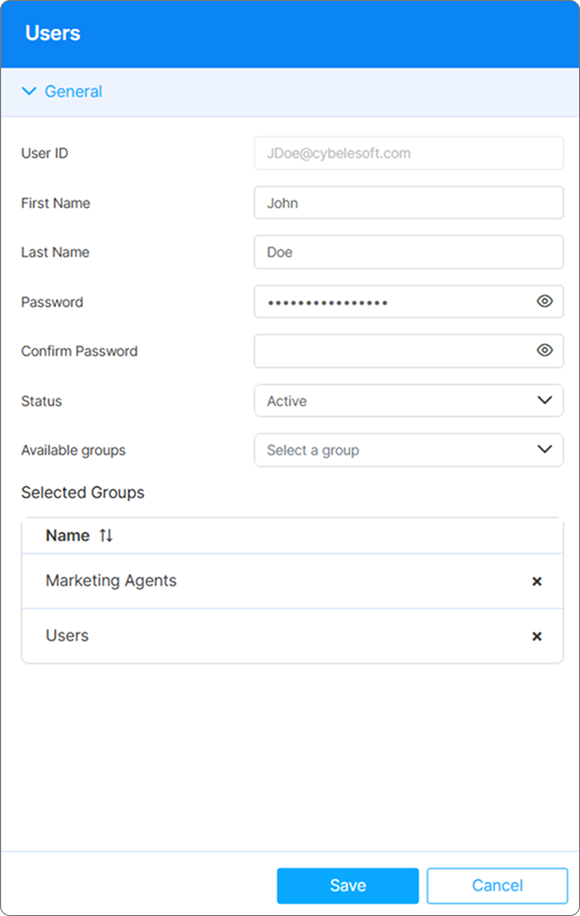Show password with Password field eye icon
Viewport: 580px width, 916px height.
[544, 301]
